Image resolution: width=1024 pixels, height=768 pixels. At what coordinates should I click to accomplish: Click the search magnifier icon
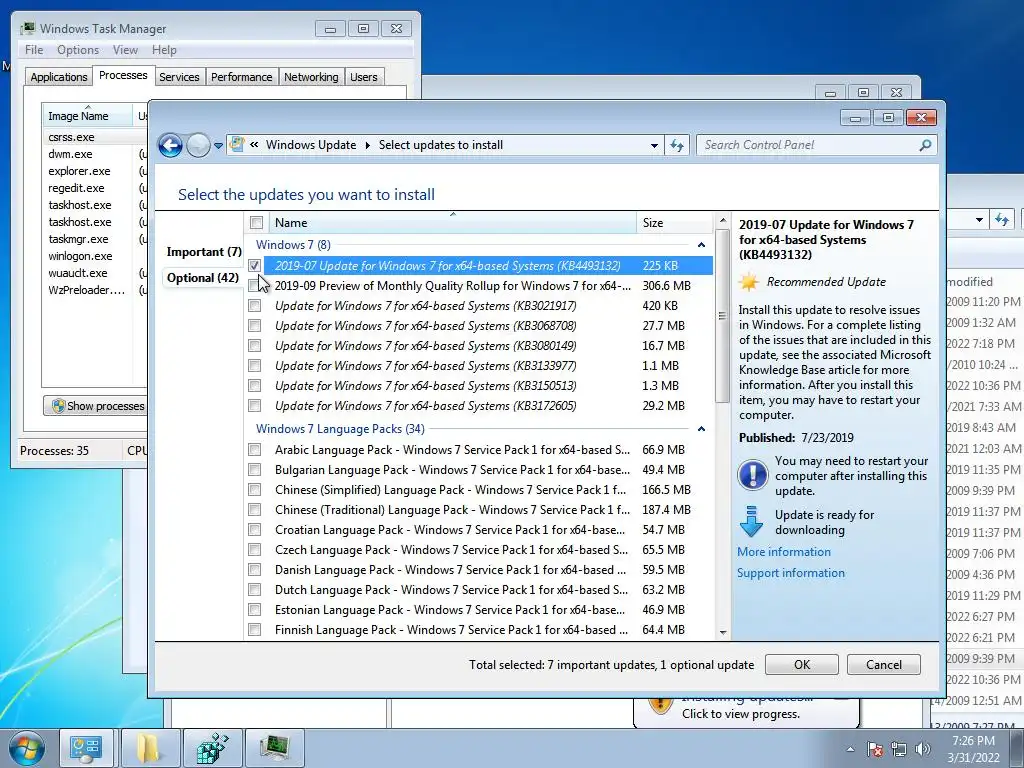pos(925,145)
